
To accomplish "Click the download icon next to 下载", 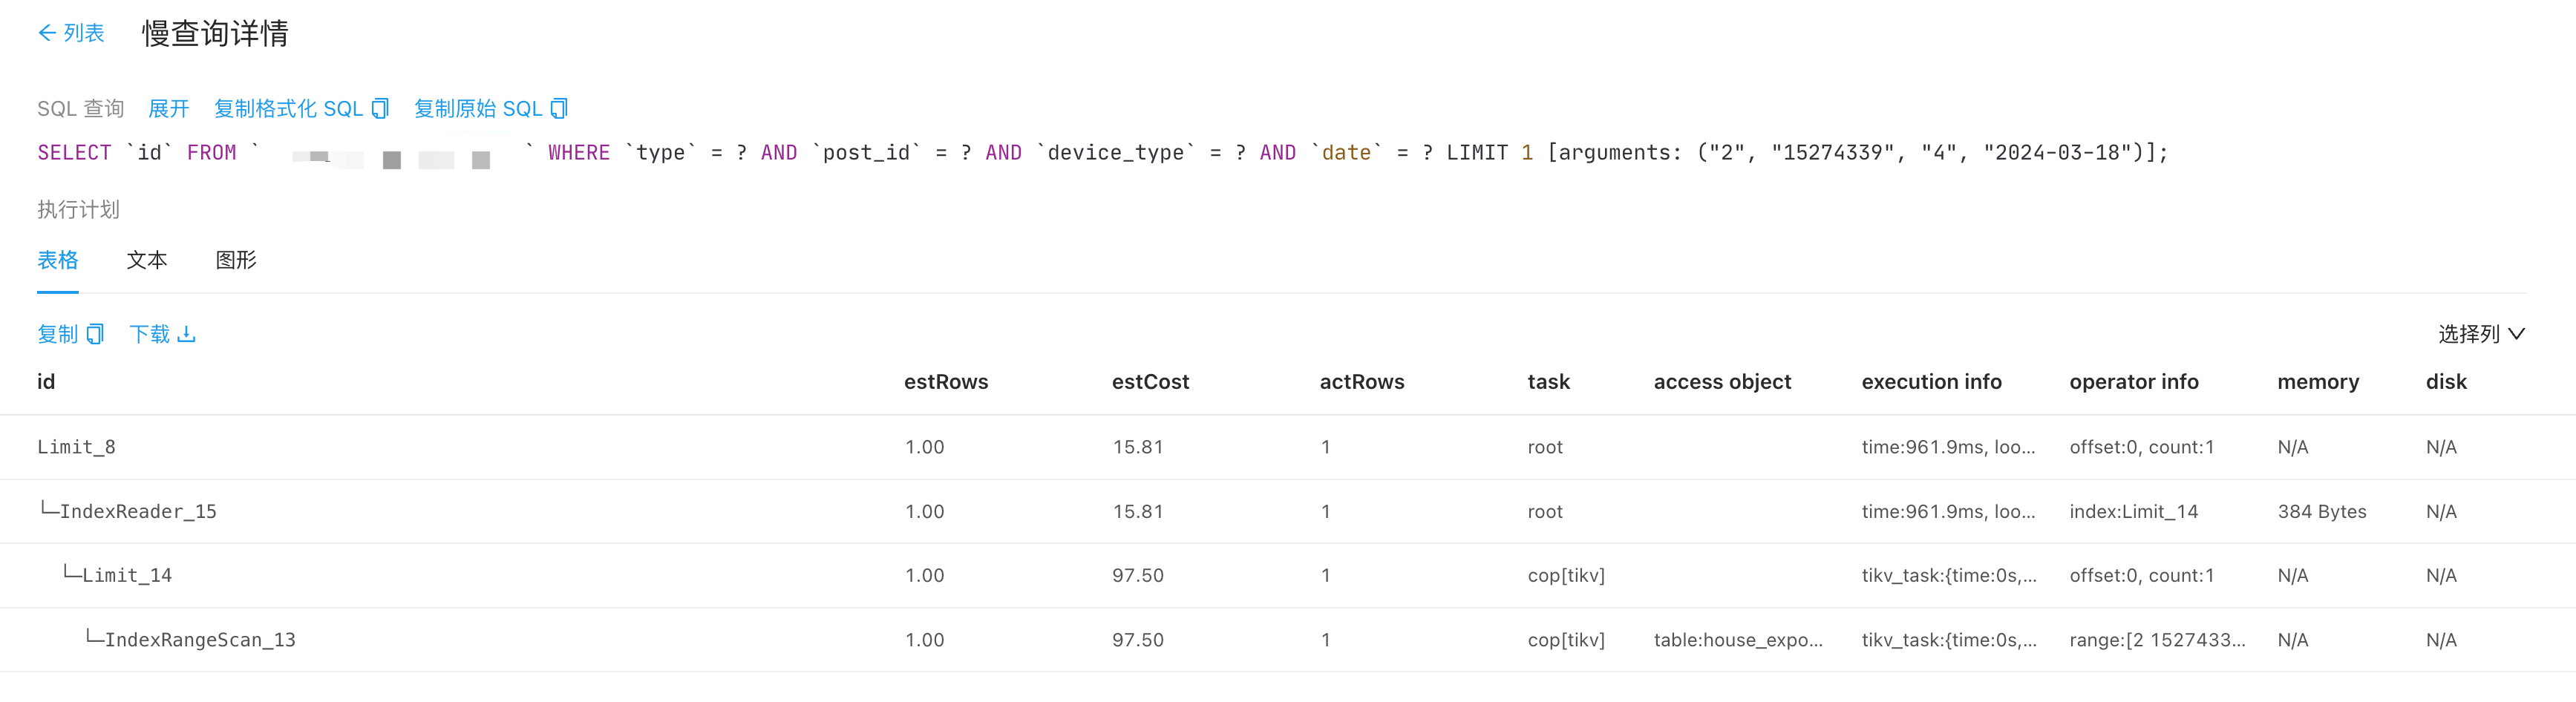I will 186,334.
